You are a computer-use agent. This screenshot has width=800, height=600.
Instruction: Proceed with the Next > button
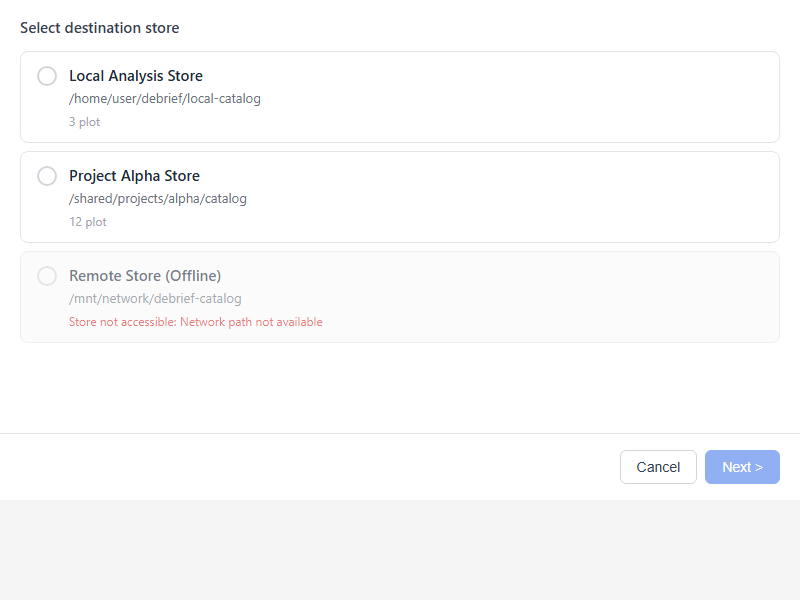[x=741, y=467]
